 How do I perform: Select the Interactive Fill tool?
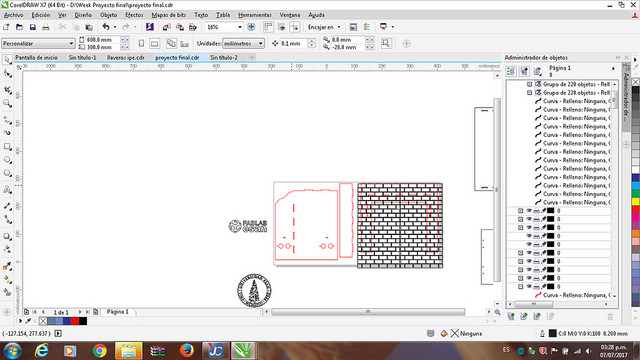coord(7,280)
